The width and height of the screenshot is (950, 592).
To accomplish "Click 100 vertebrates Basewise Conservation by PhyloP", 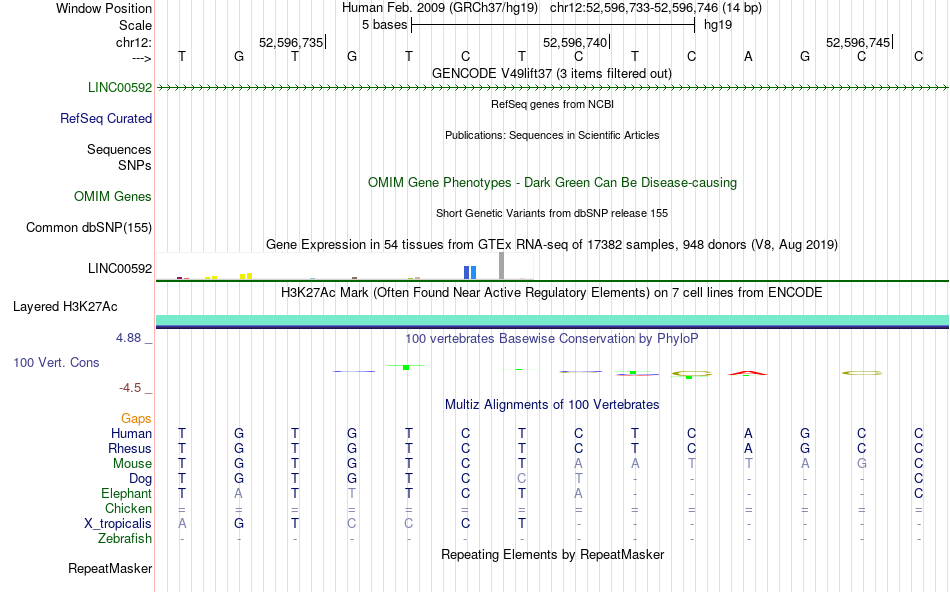I will pyautogui.click(x=552, y=338).
